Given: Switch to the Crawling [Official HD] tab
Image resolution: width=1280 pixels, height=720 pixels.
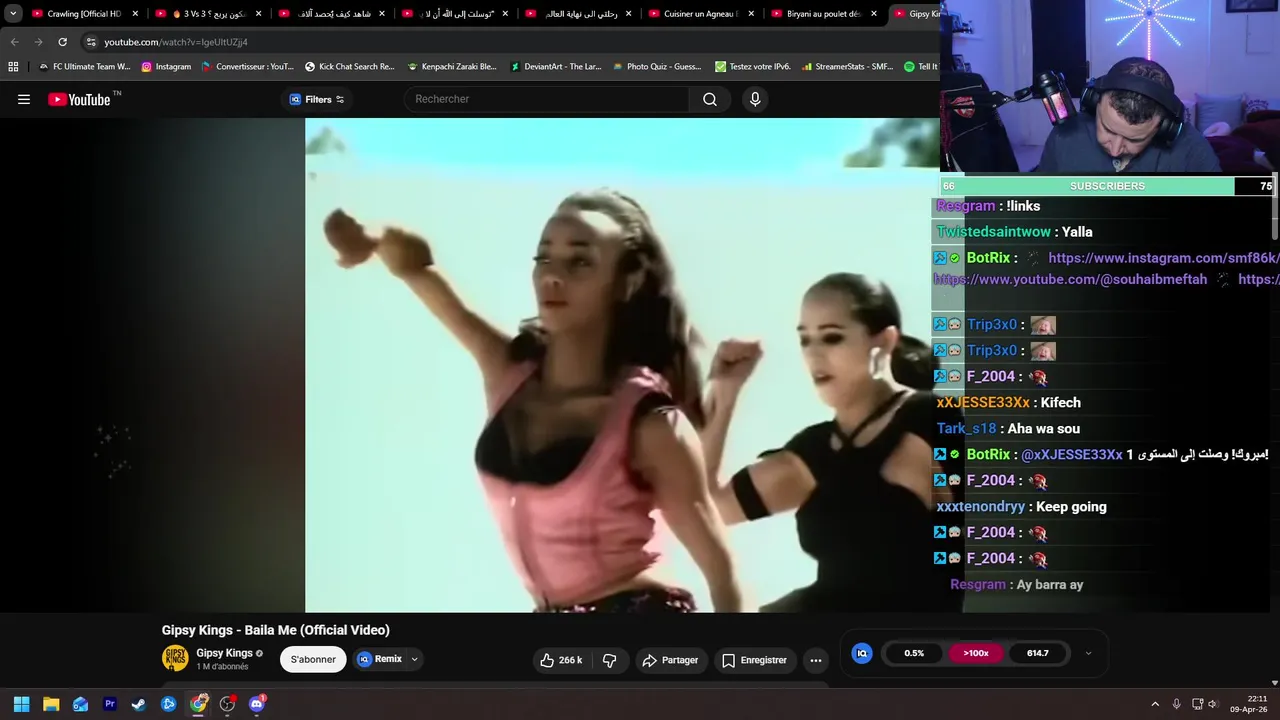Looking at the screenshot, I should pyautogui.click(x=84, y=14).
